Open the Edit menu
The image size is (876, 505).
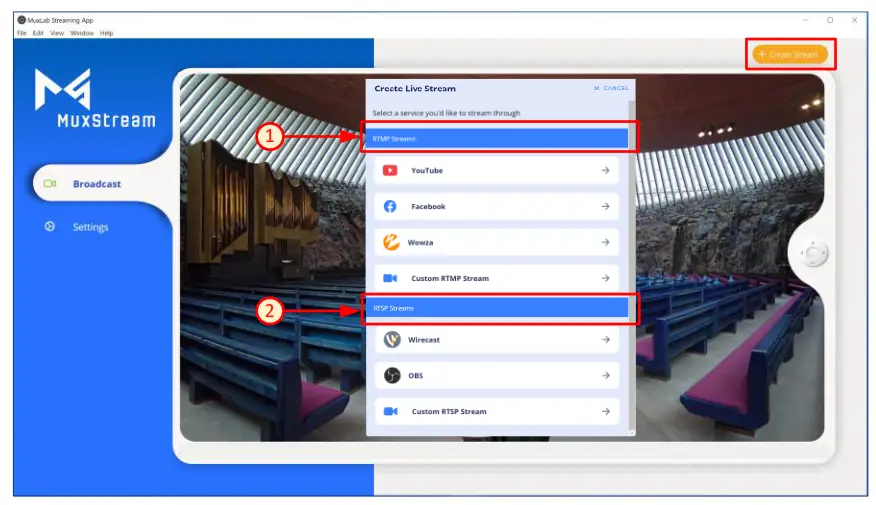[x=38, y=33]
